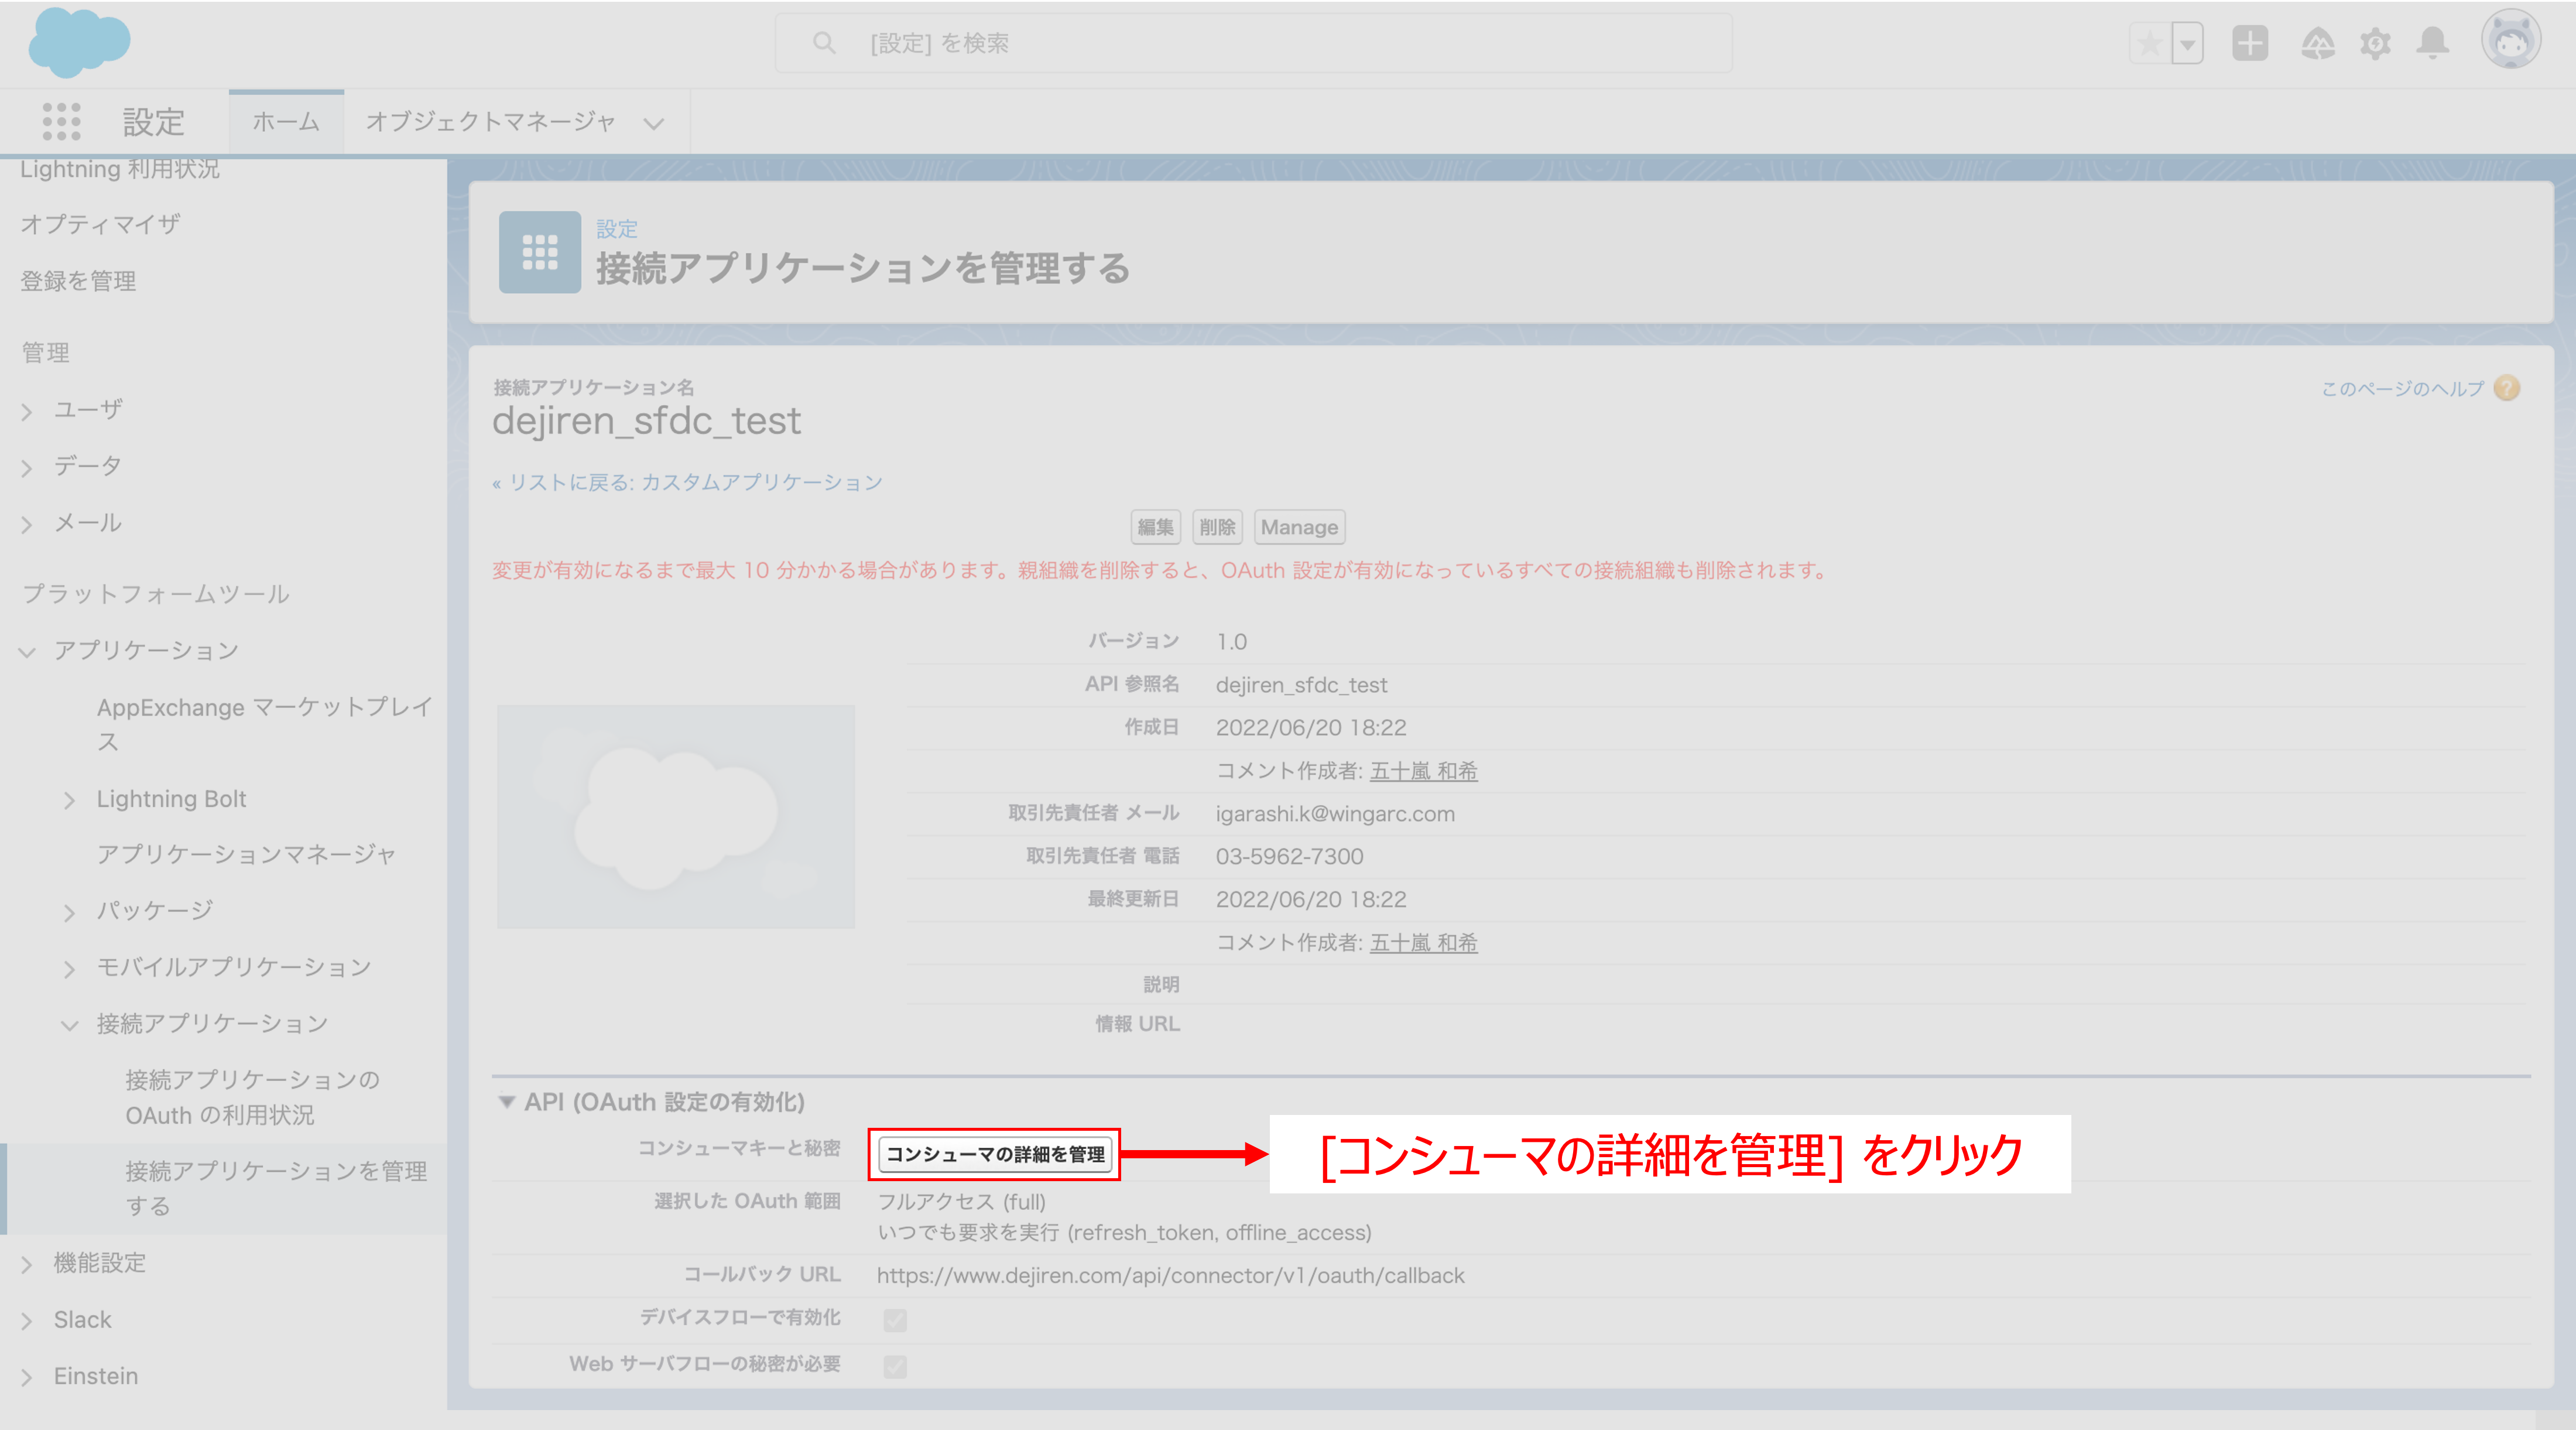Open the オブジェクトマネージャ tab dropdown chevron

[654, 124]
